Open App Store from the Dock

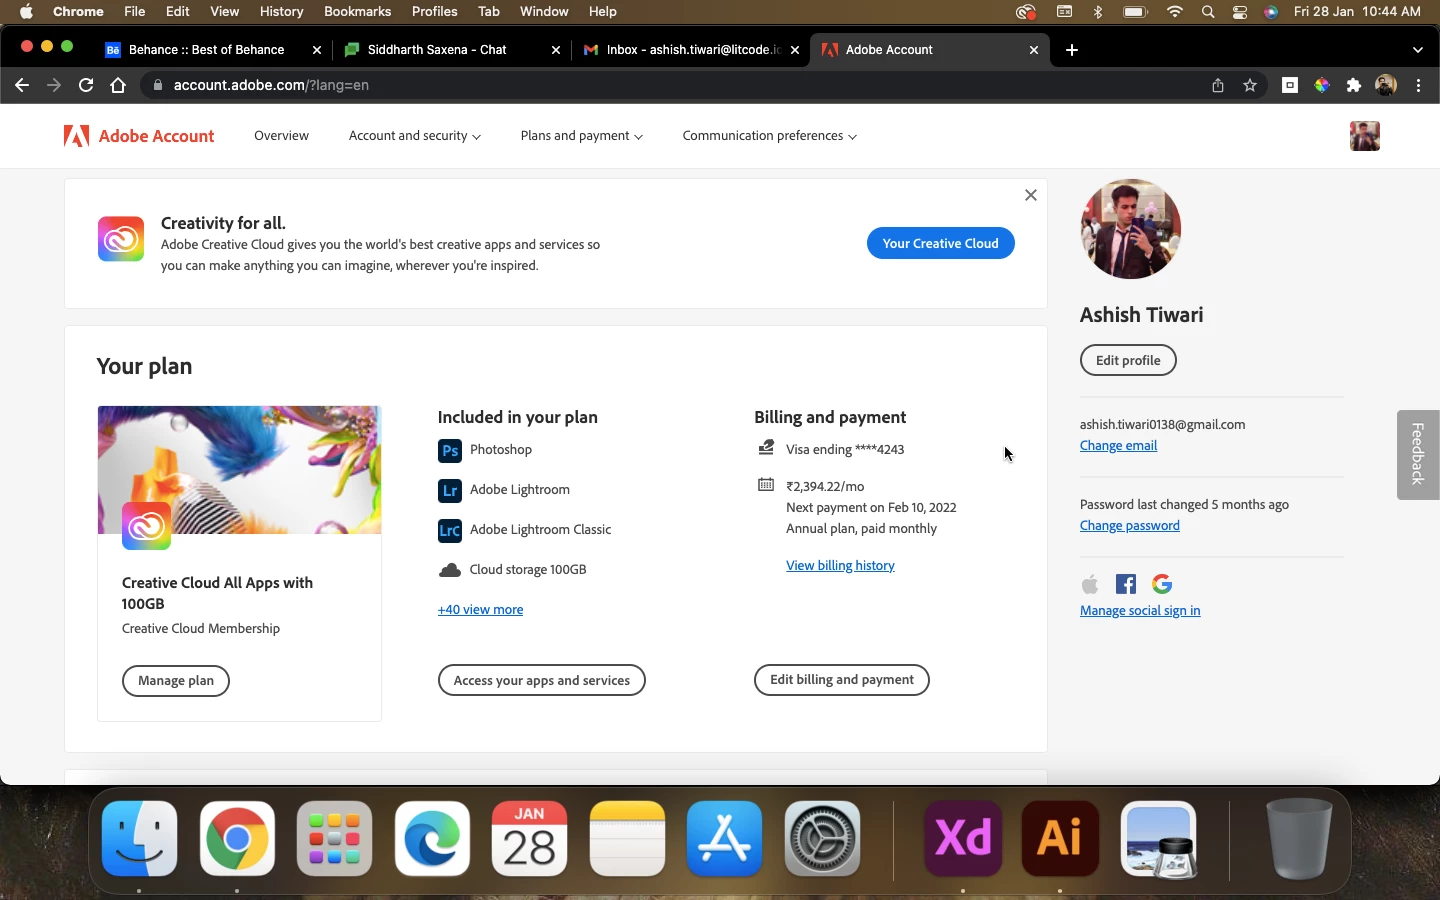(x=725, y=838)
